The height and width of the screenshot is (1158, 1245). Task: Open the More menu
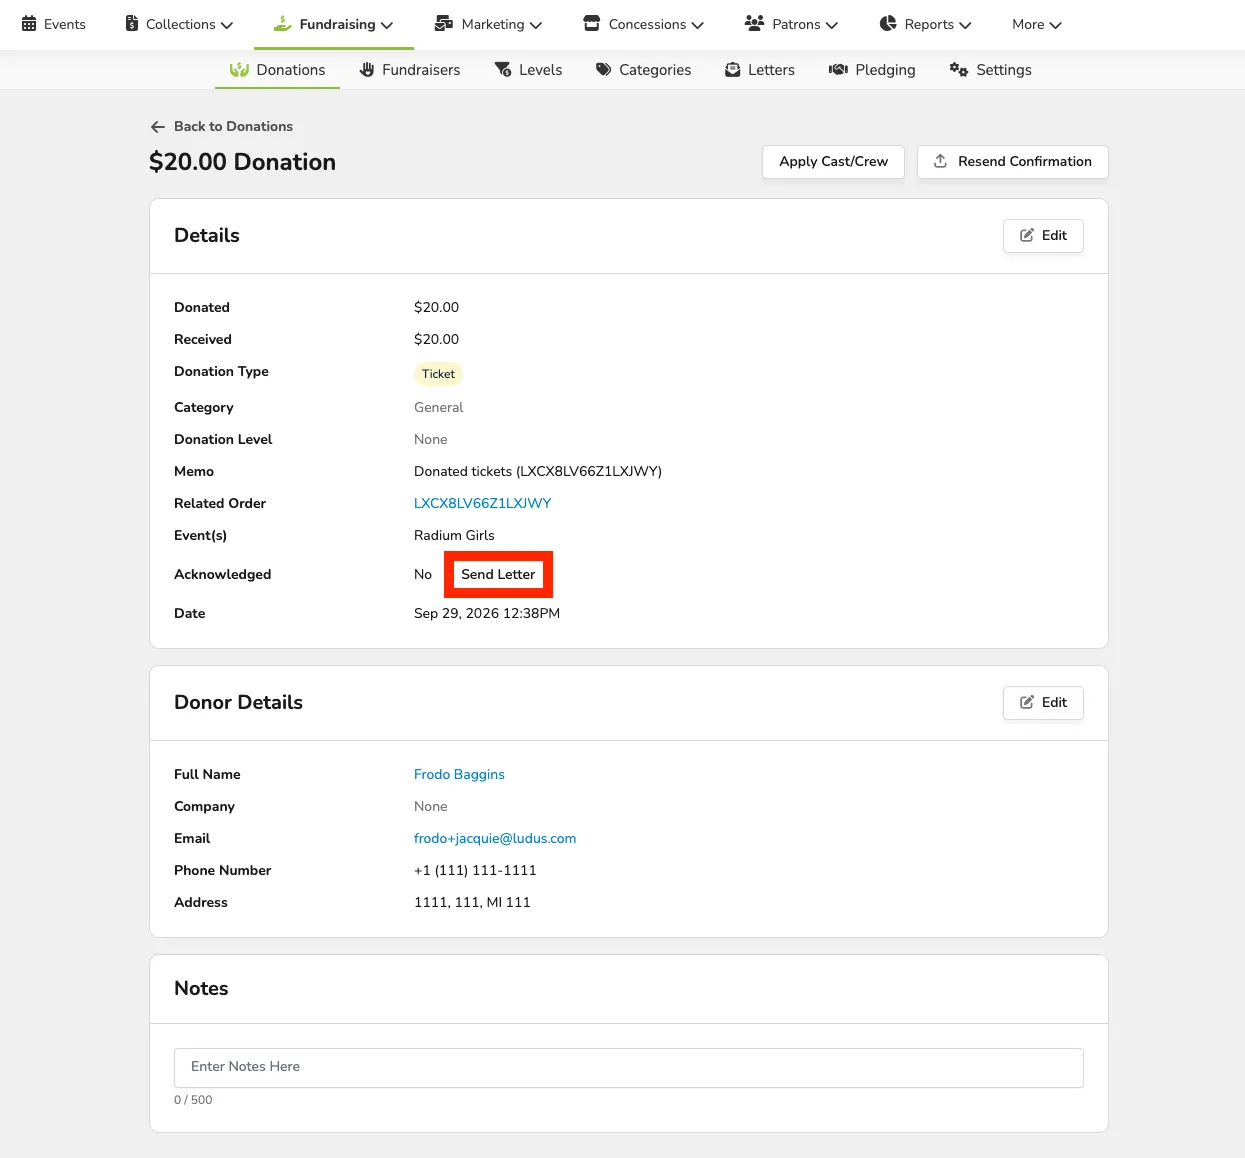(1037, 24)
